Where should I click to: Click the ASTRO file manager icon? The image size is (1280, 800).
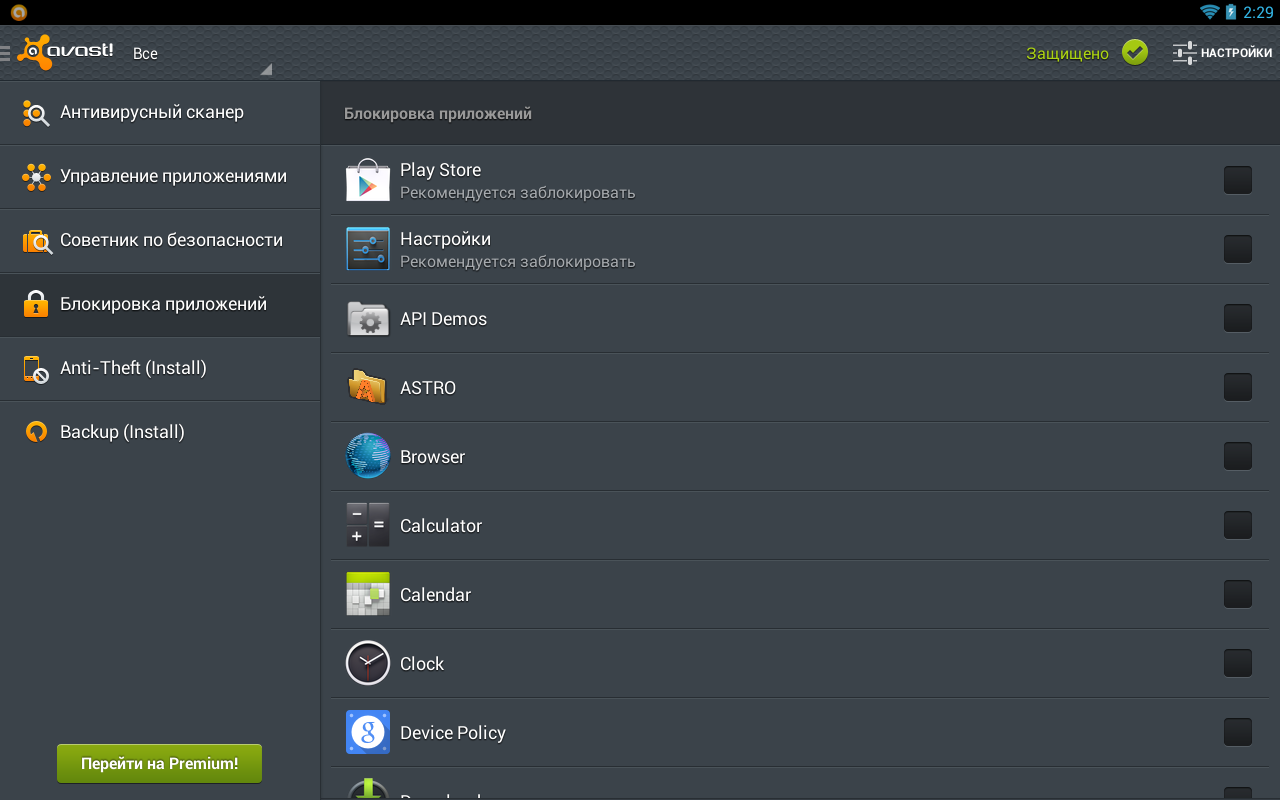[x=367, y=387]
